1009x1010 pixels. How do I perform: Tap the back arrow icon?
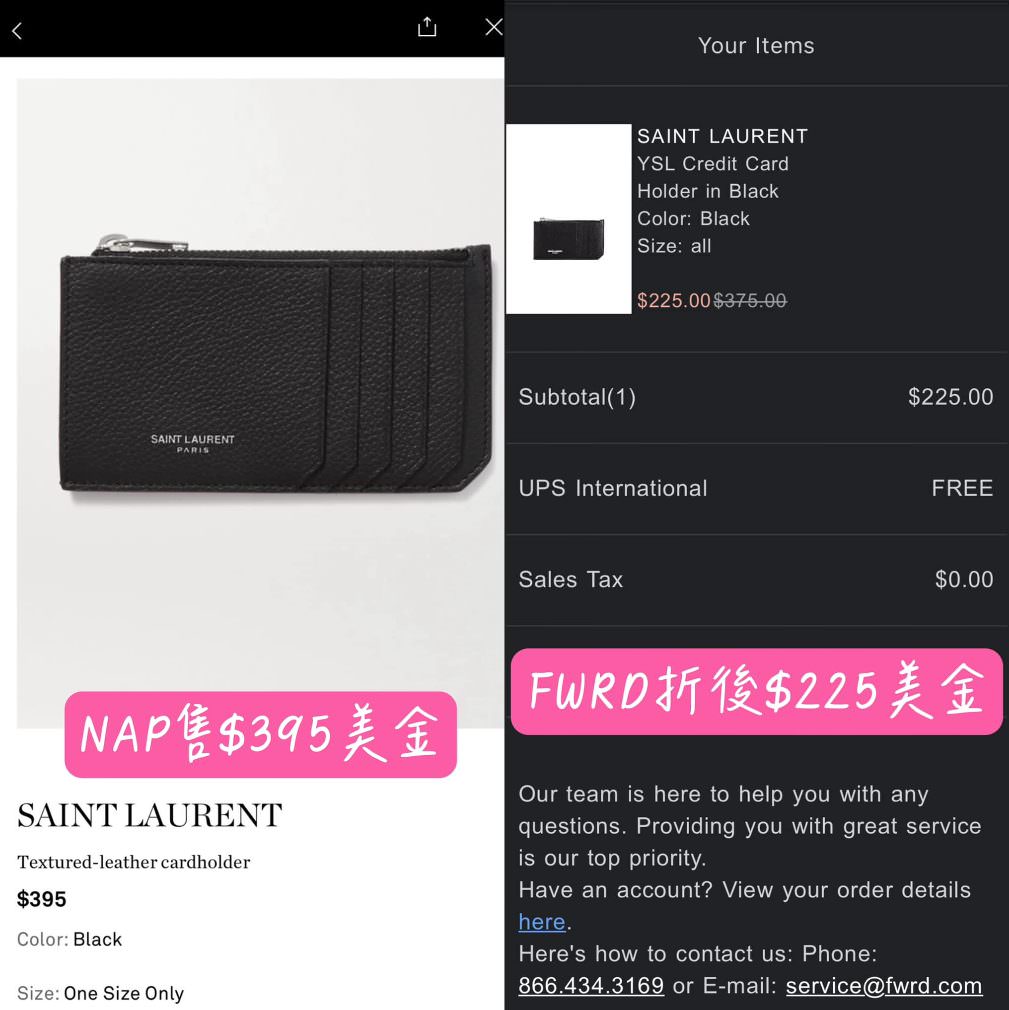(x=17, y=31)
